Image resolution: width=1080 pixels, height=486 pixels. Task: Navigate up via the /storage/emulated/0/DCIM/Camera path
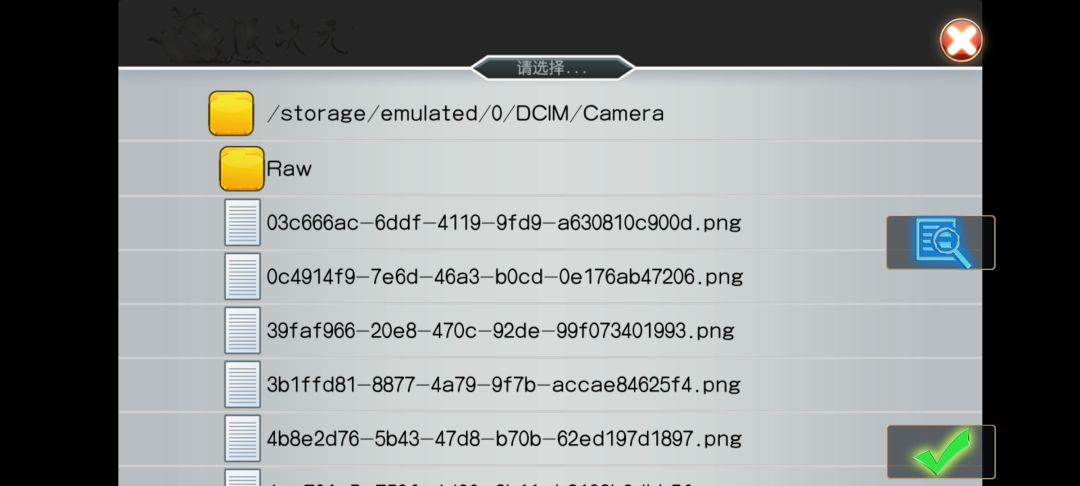(465, 114)
